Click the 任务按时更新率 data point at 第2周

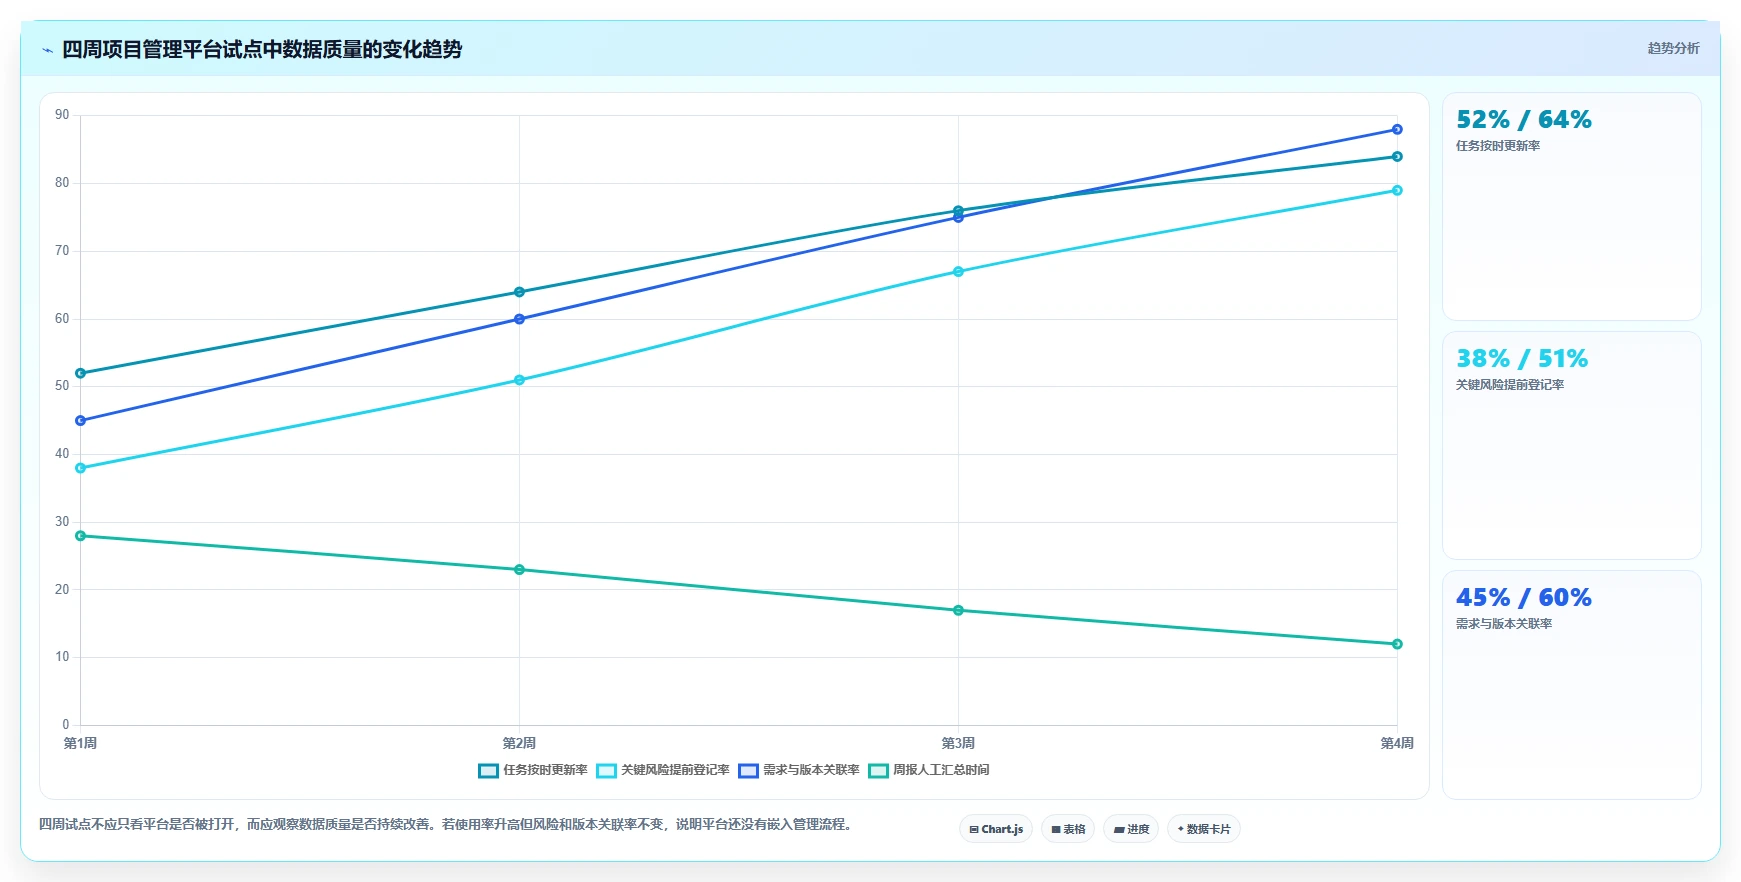(x=519, y=292)
